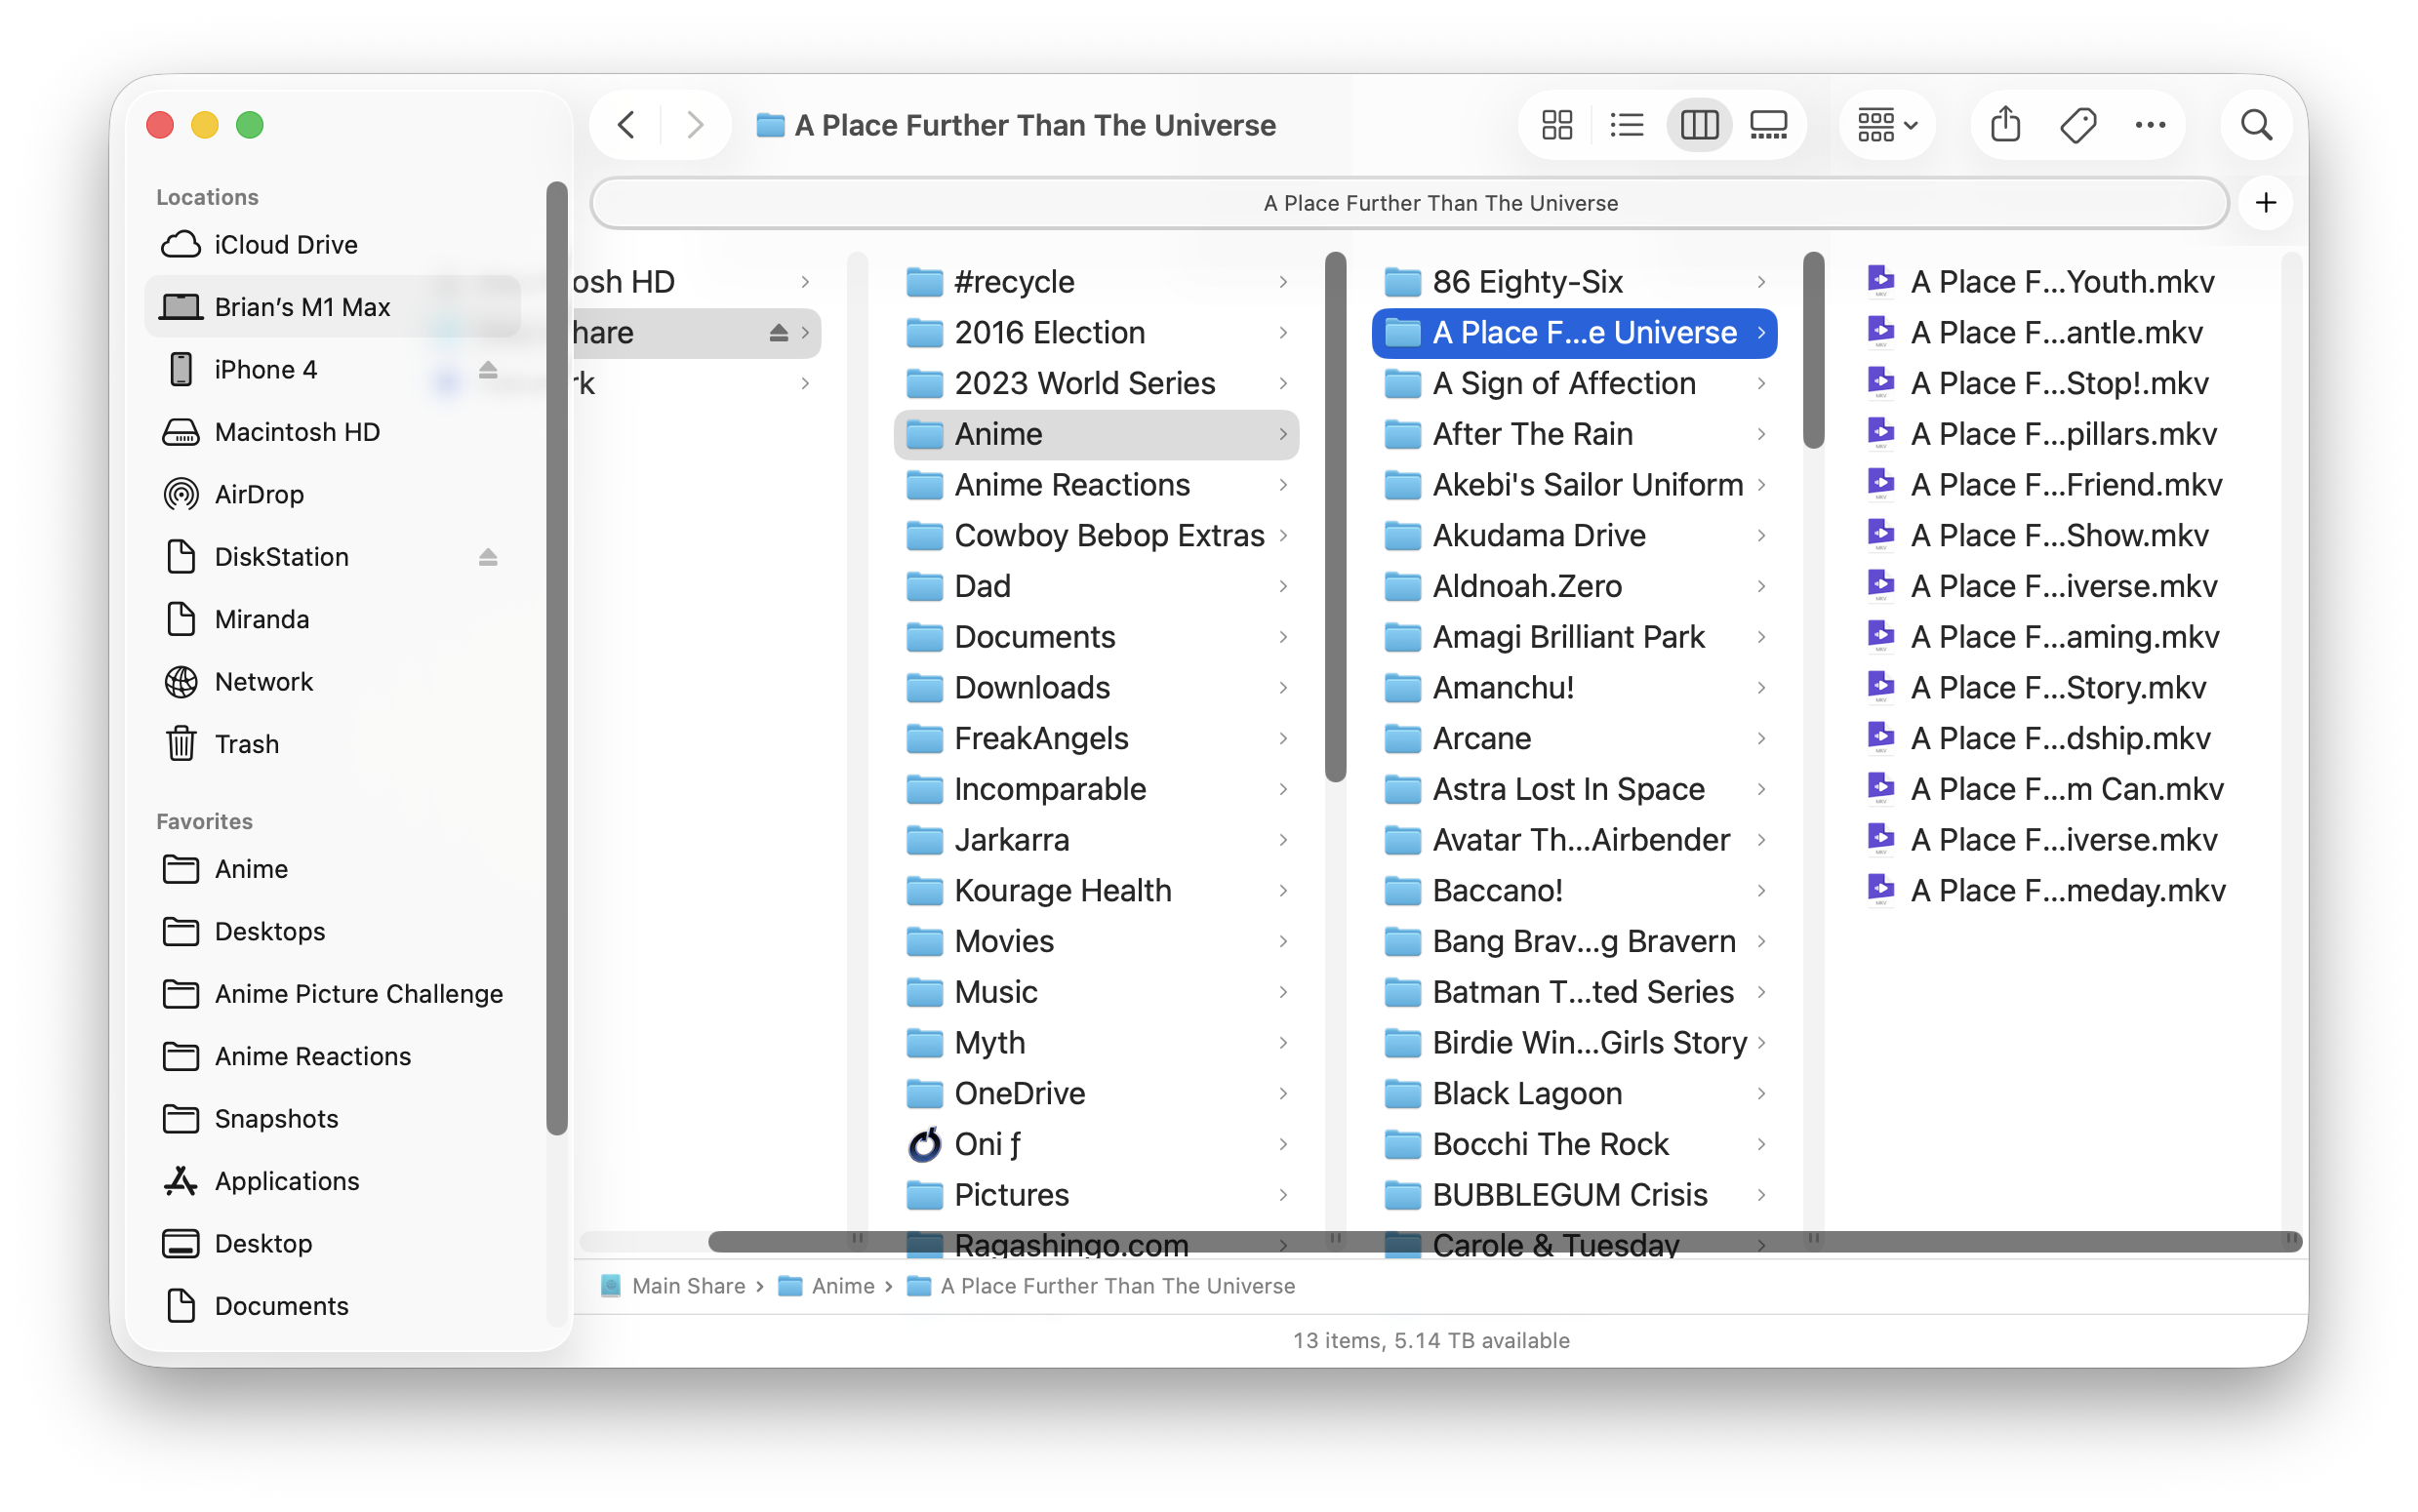
Task: Open AirDrop in the sidebar
Action: [259, 494]
